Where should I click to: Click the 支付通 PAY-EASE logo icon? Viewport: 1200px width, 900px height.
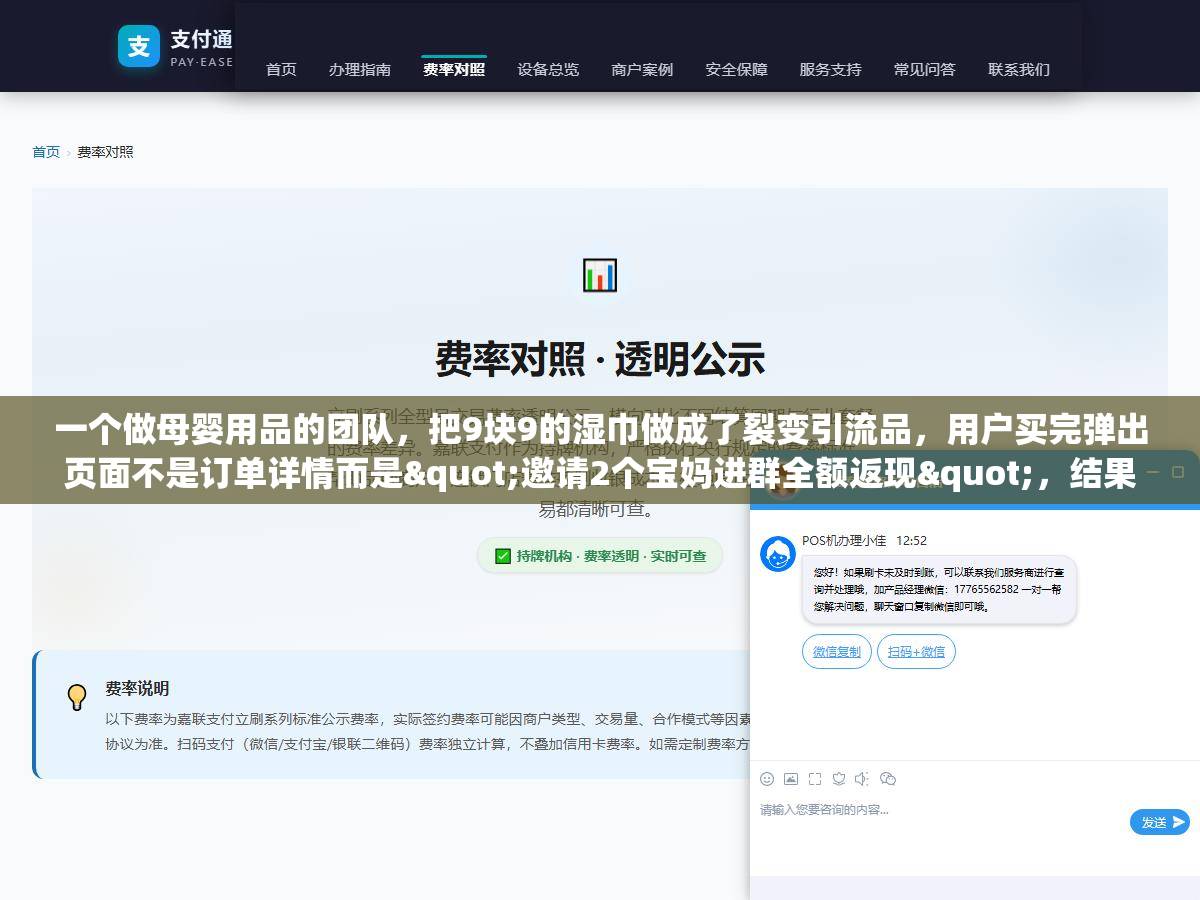[139, 46]
